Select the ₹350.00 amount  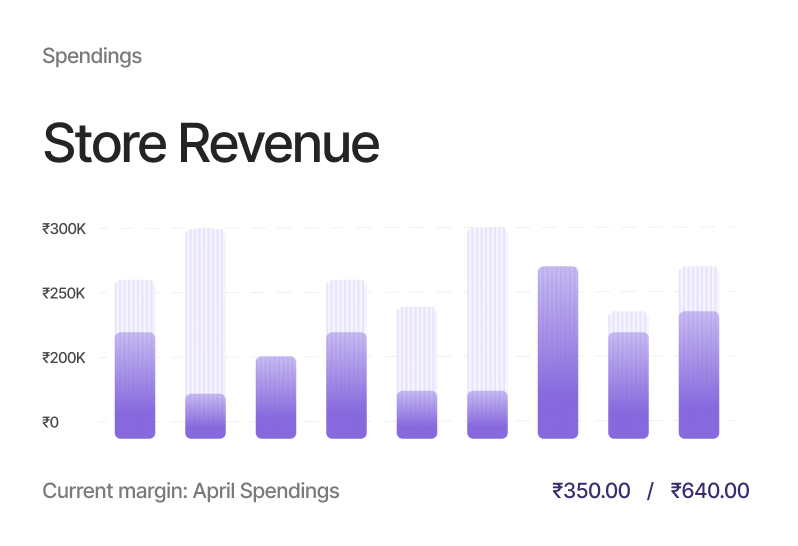(x=591, y=491)
